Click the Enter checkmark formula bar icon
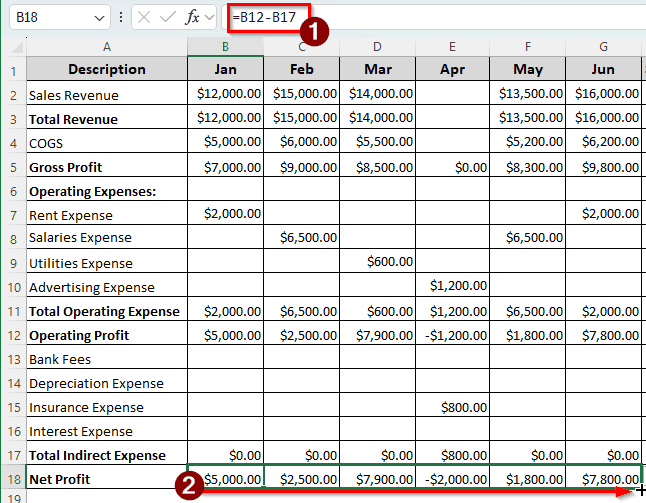646x503 pixels. click(168, 17)
